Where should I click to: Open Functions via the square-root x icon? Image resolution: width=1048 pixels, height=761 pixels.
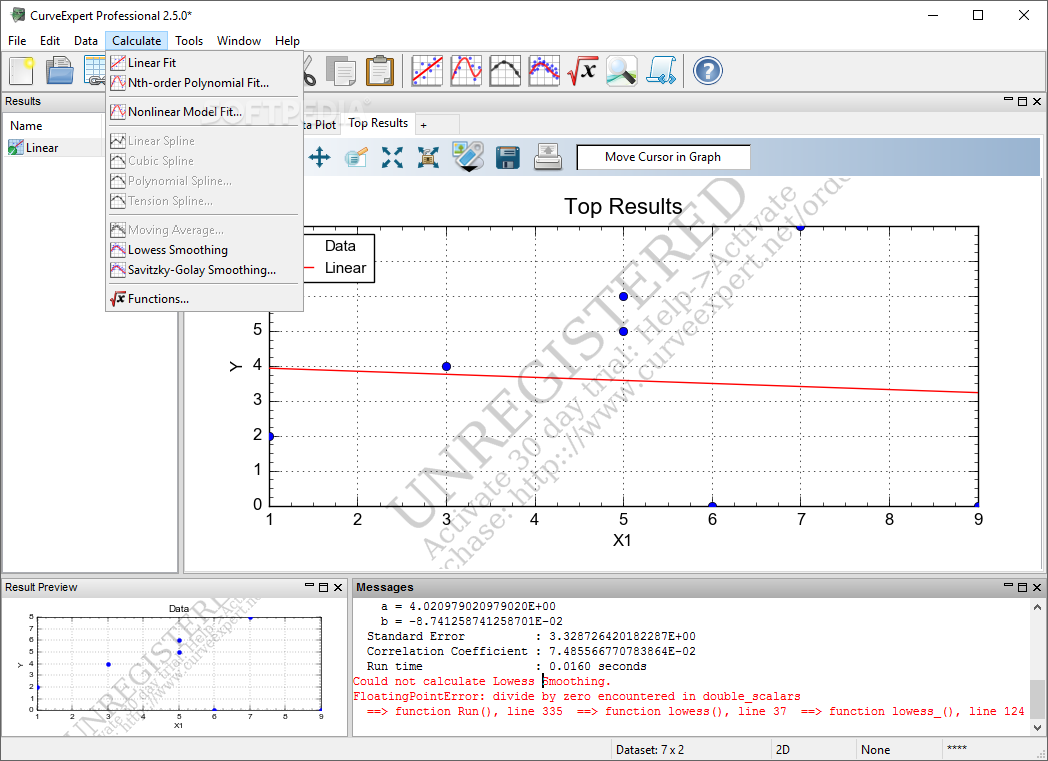pos(582,71)
